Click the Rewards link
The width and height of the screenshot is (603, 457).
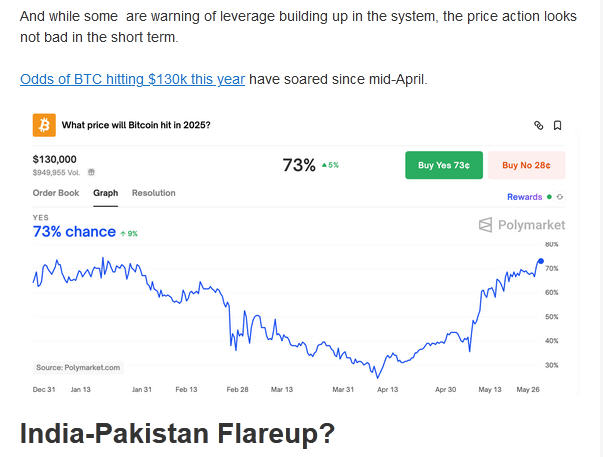coord(524,197)
